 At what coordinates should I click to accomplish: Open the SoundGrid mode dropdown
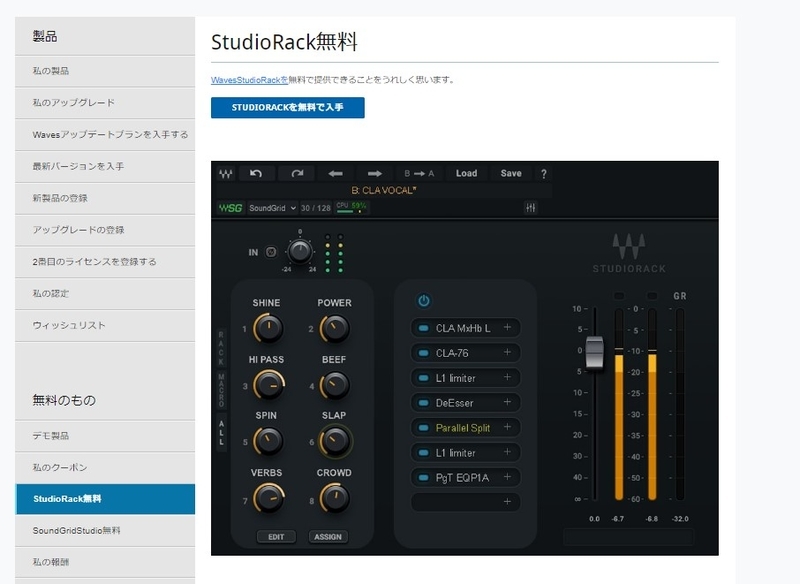point(271,208)
